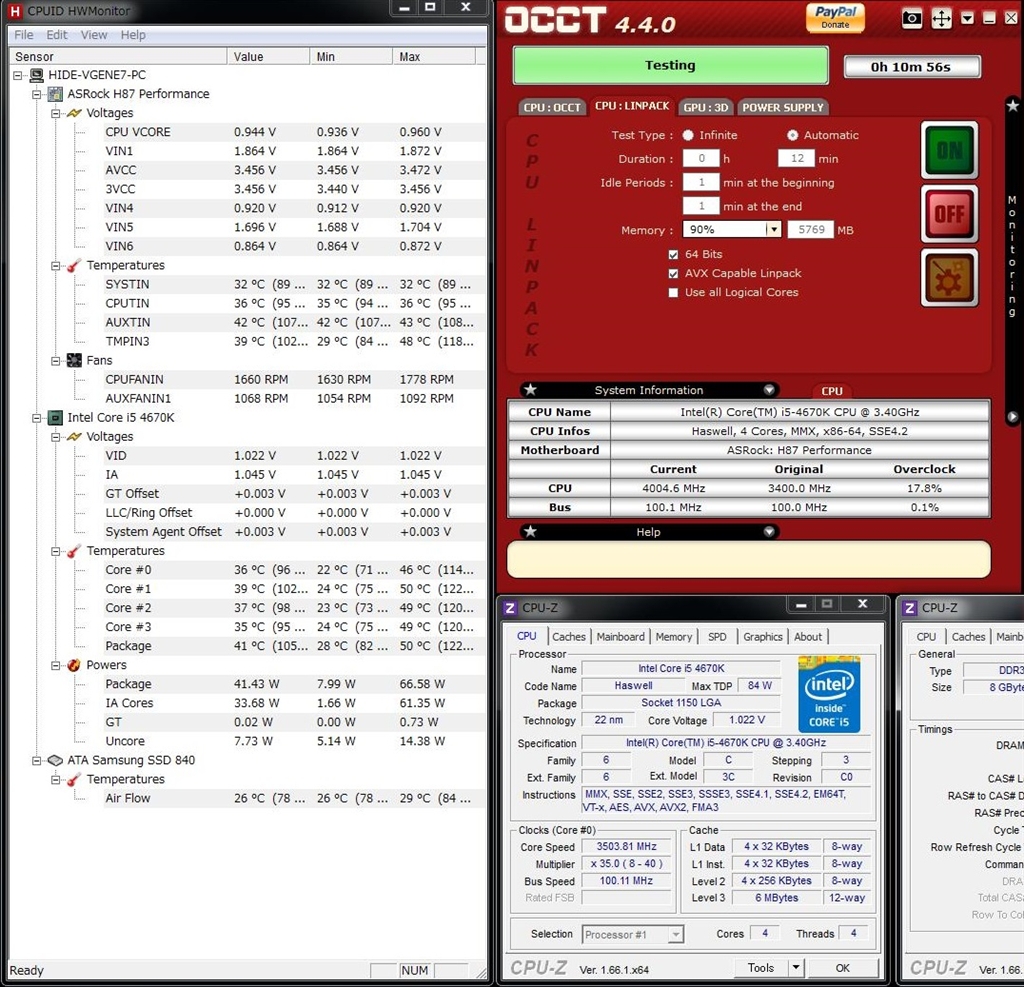Click the CPU tab under System Information
The height and width of the screenshot is (987, 1024).
pos(831,391)
